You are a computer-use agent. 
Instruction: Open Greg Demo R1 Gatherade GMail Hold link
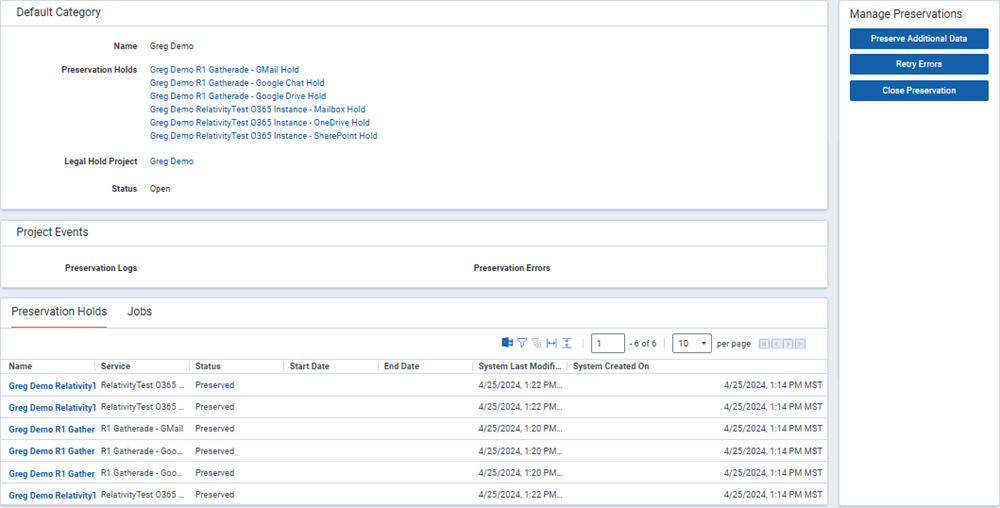[224, 69]
